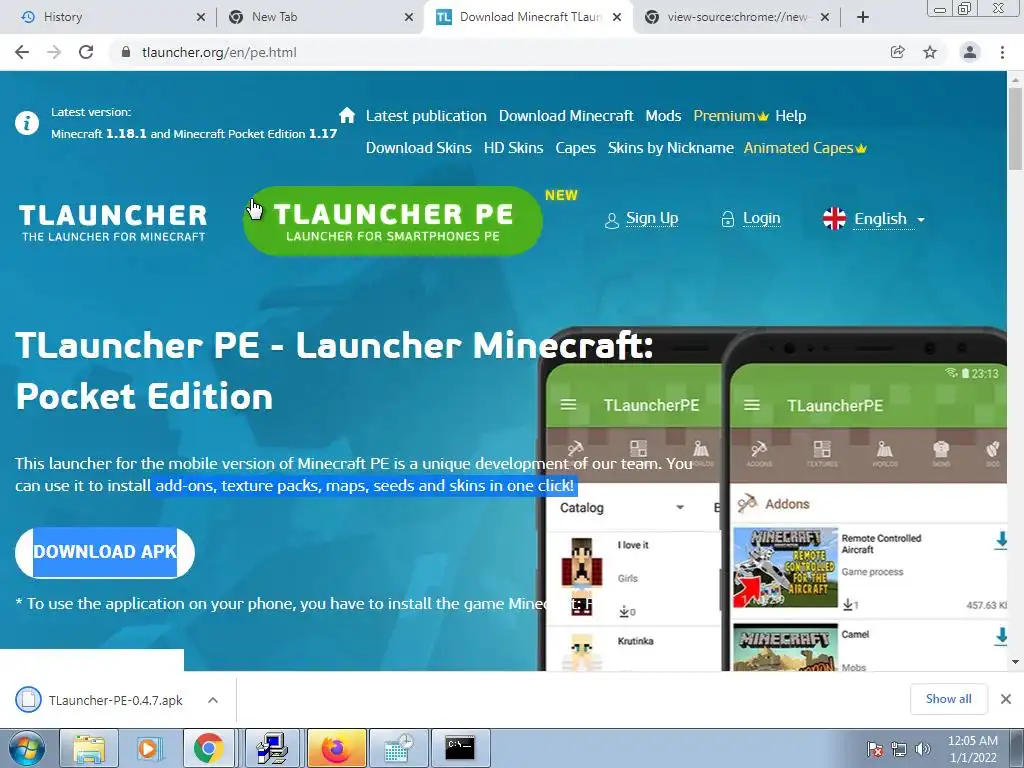Screen dimensions: 1024x768
Task: Close the downloads bar with the X
Action: pos(1006,699)
